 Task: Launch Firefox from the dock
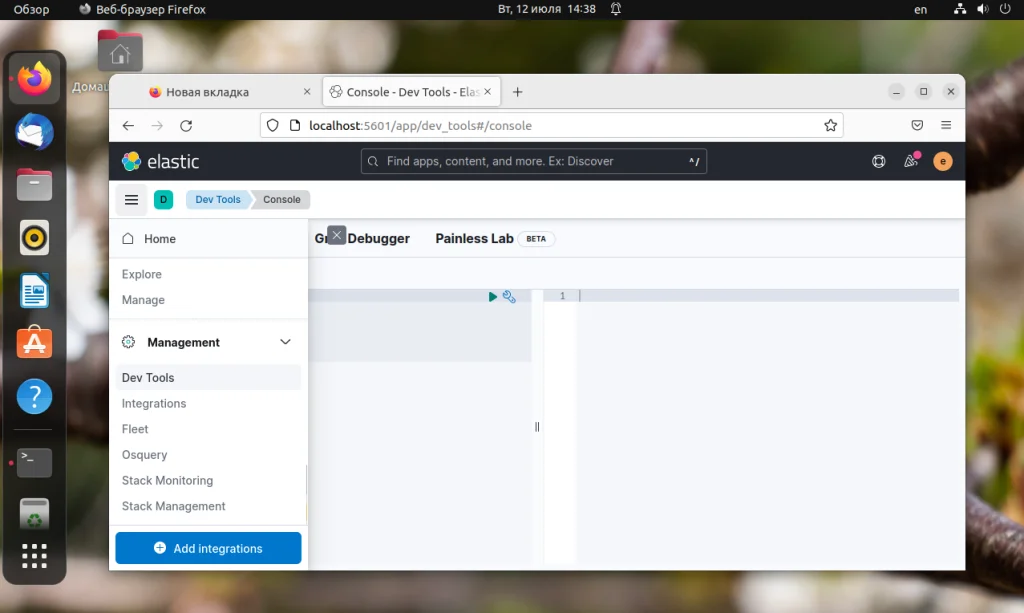[x=33, y=77]
